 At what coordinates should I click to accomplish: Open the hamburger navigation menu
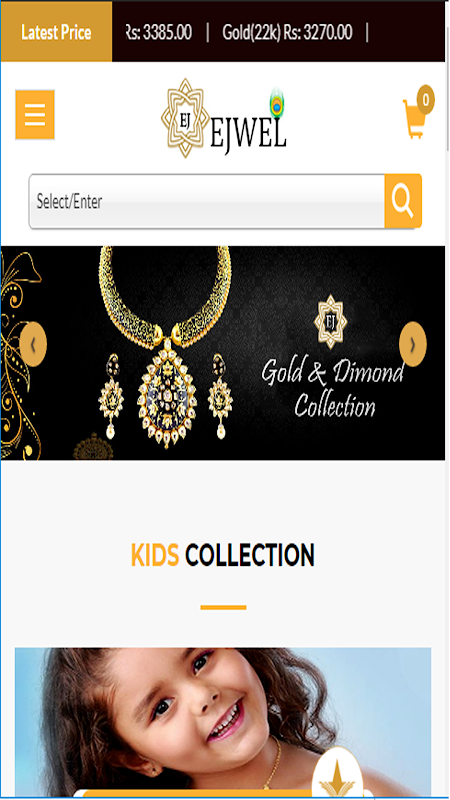click(x=35, y=115)
